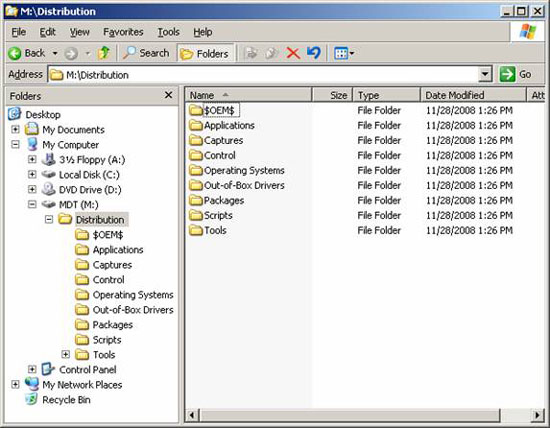Click the Copy To toolbar icon
Image resolution: width=550 pixels, height=428 pixels.
point(271,53)
